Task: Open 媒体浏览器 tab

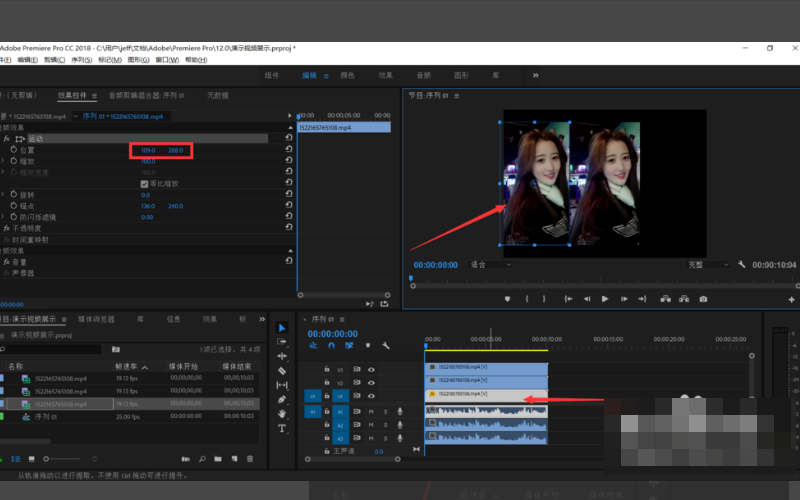Action: (96, 319)
